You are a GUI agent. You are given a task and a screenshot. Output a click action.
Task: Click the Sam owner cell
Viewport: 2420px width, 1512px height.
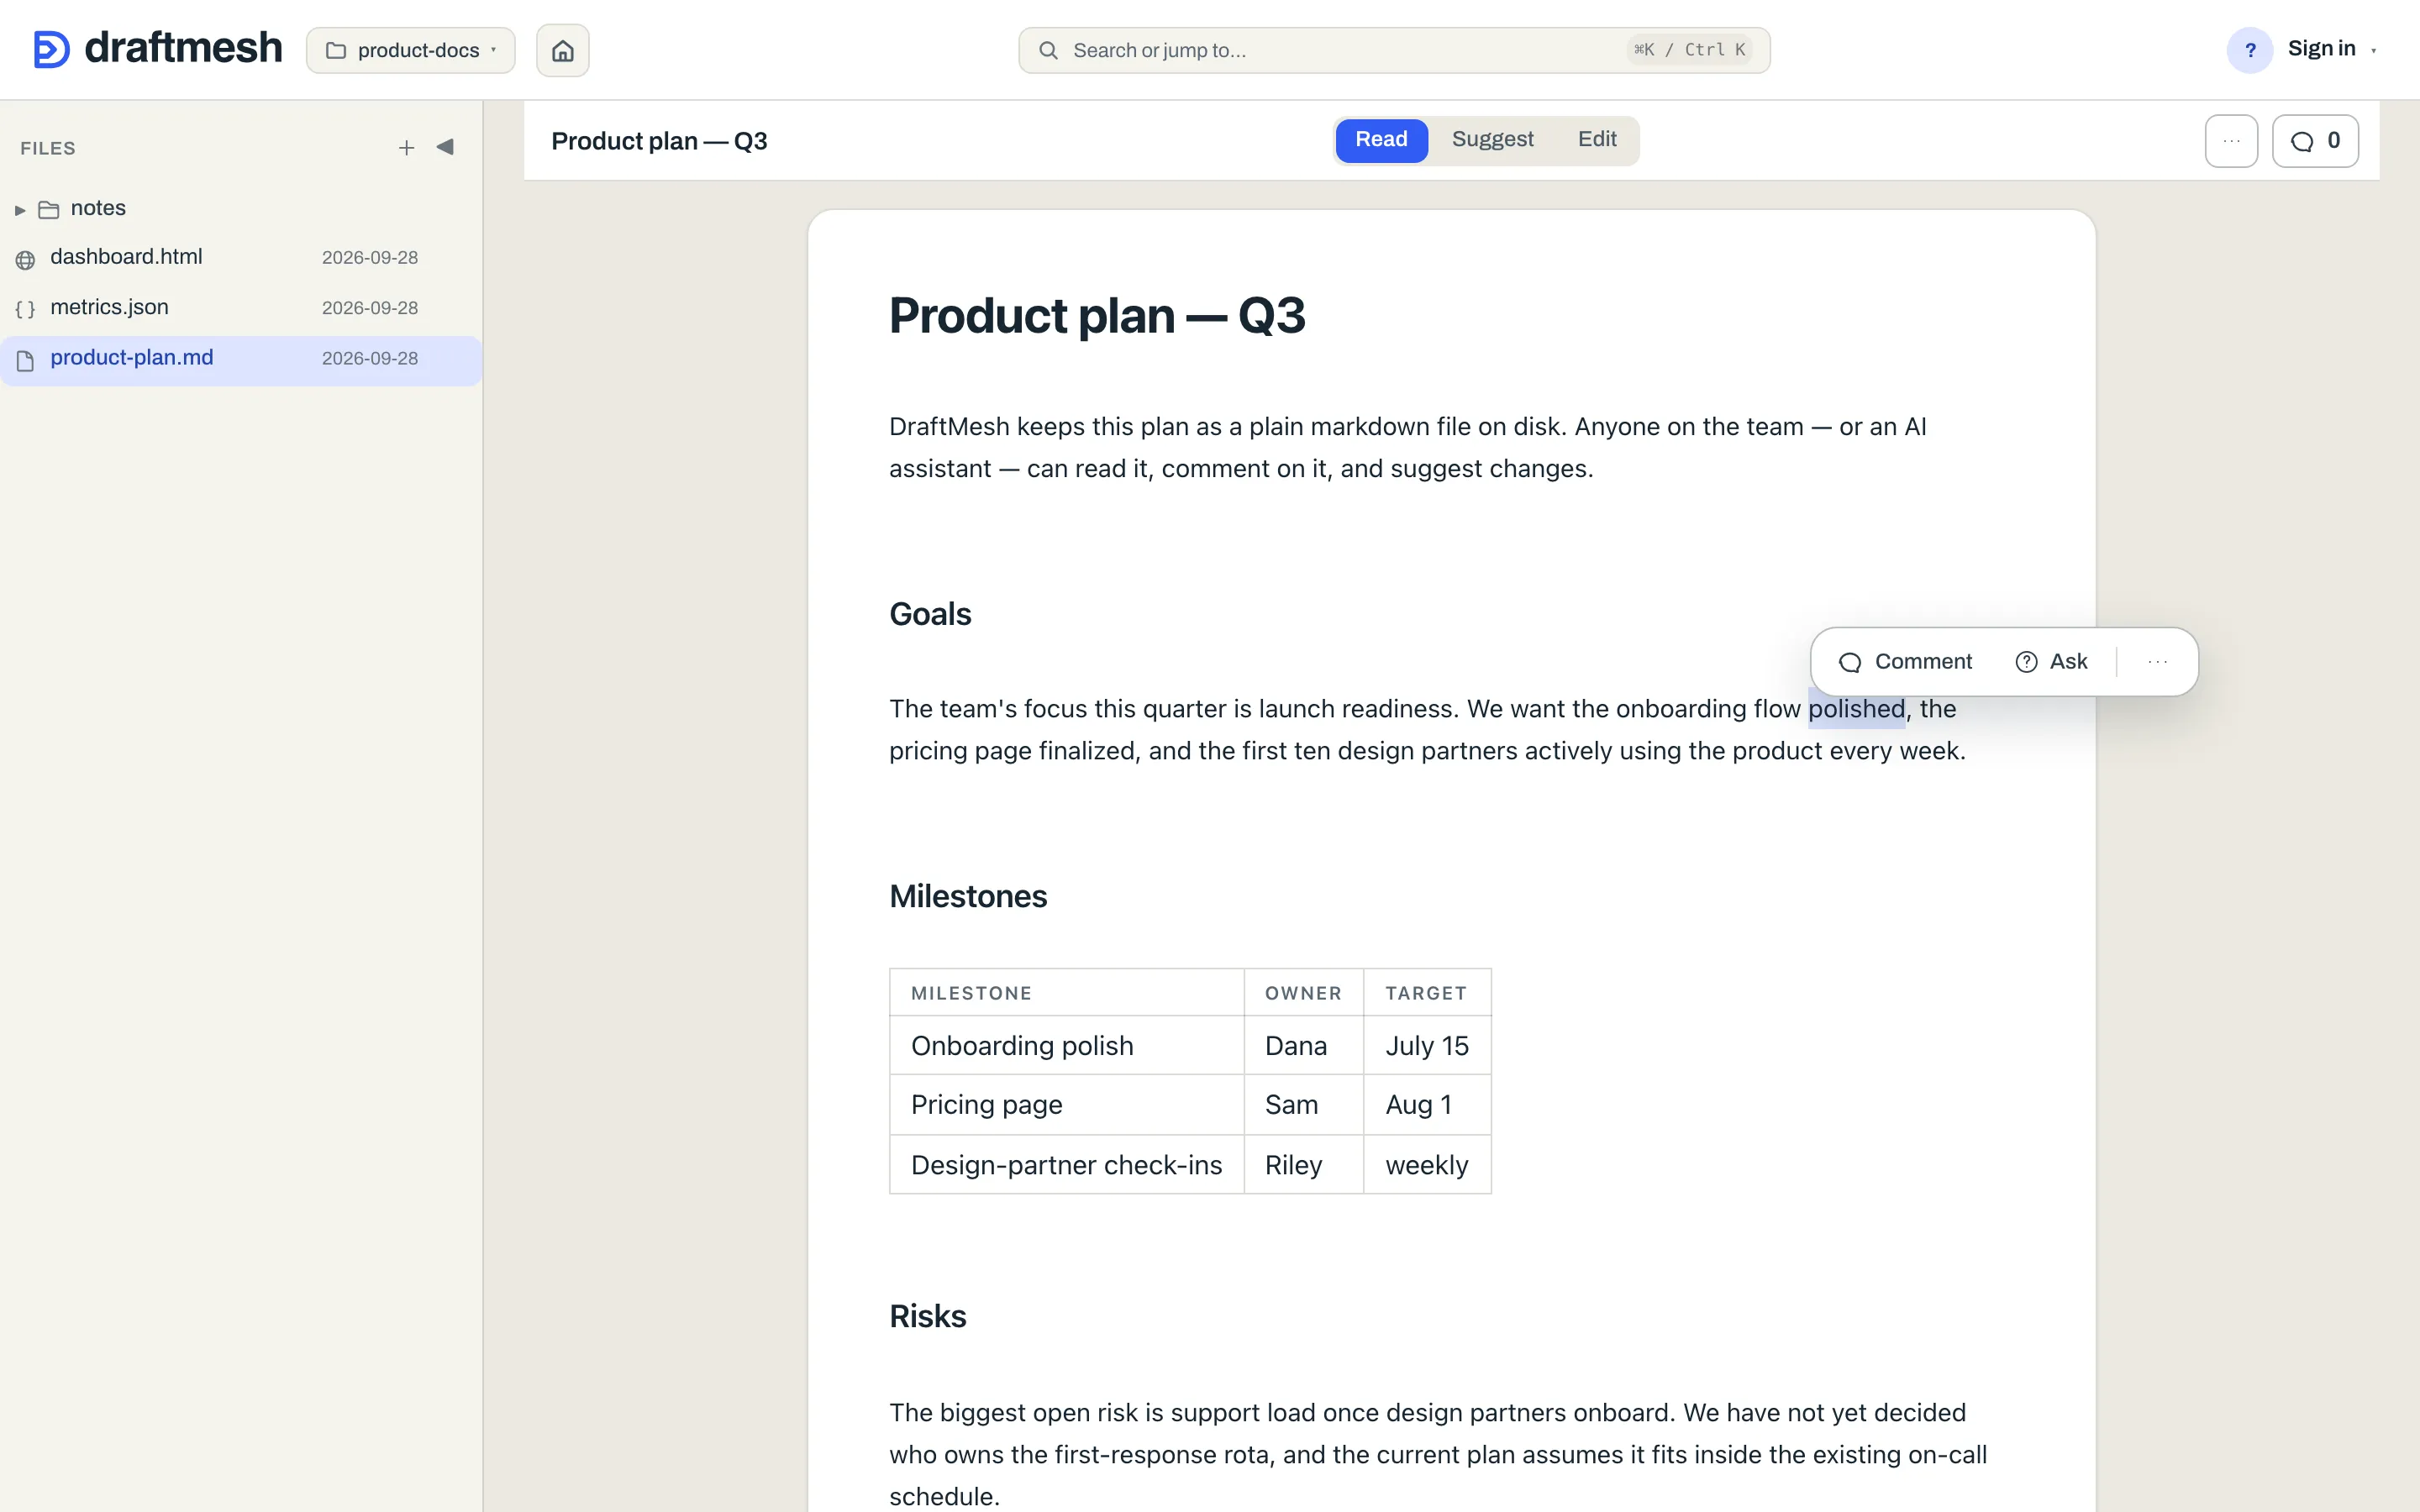pos(1303,1105)
